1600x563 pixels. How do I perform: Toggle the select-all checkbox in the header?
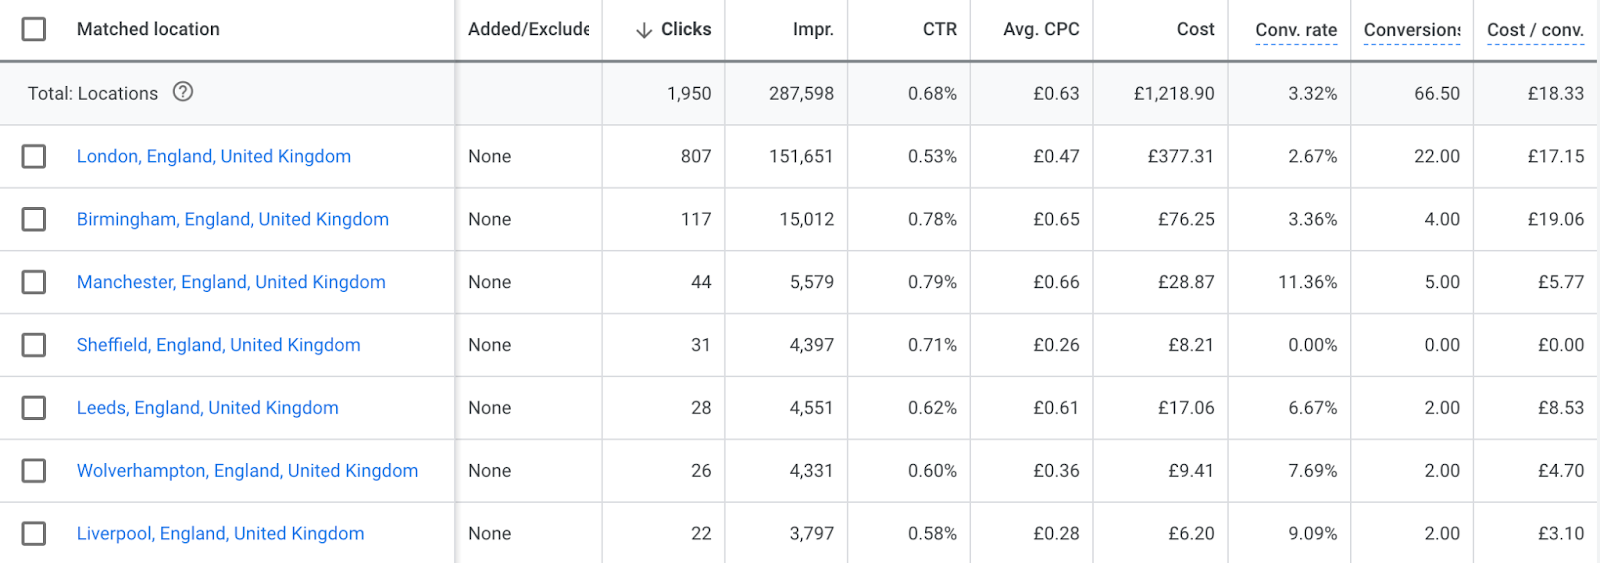coord(34,29)
